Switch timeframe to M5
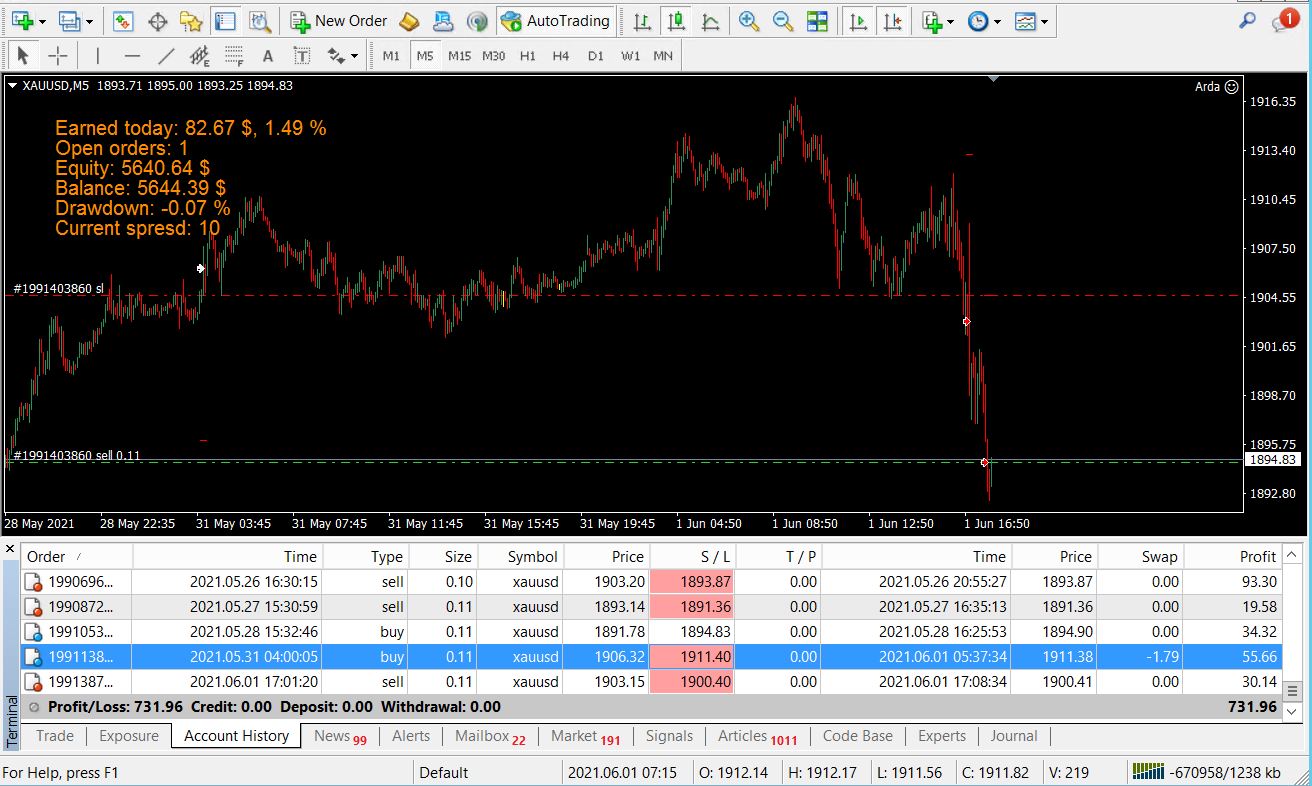Viewport: 1312px width, 786px height. coord(425,56)
